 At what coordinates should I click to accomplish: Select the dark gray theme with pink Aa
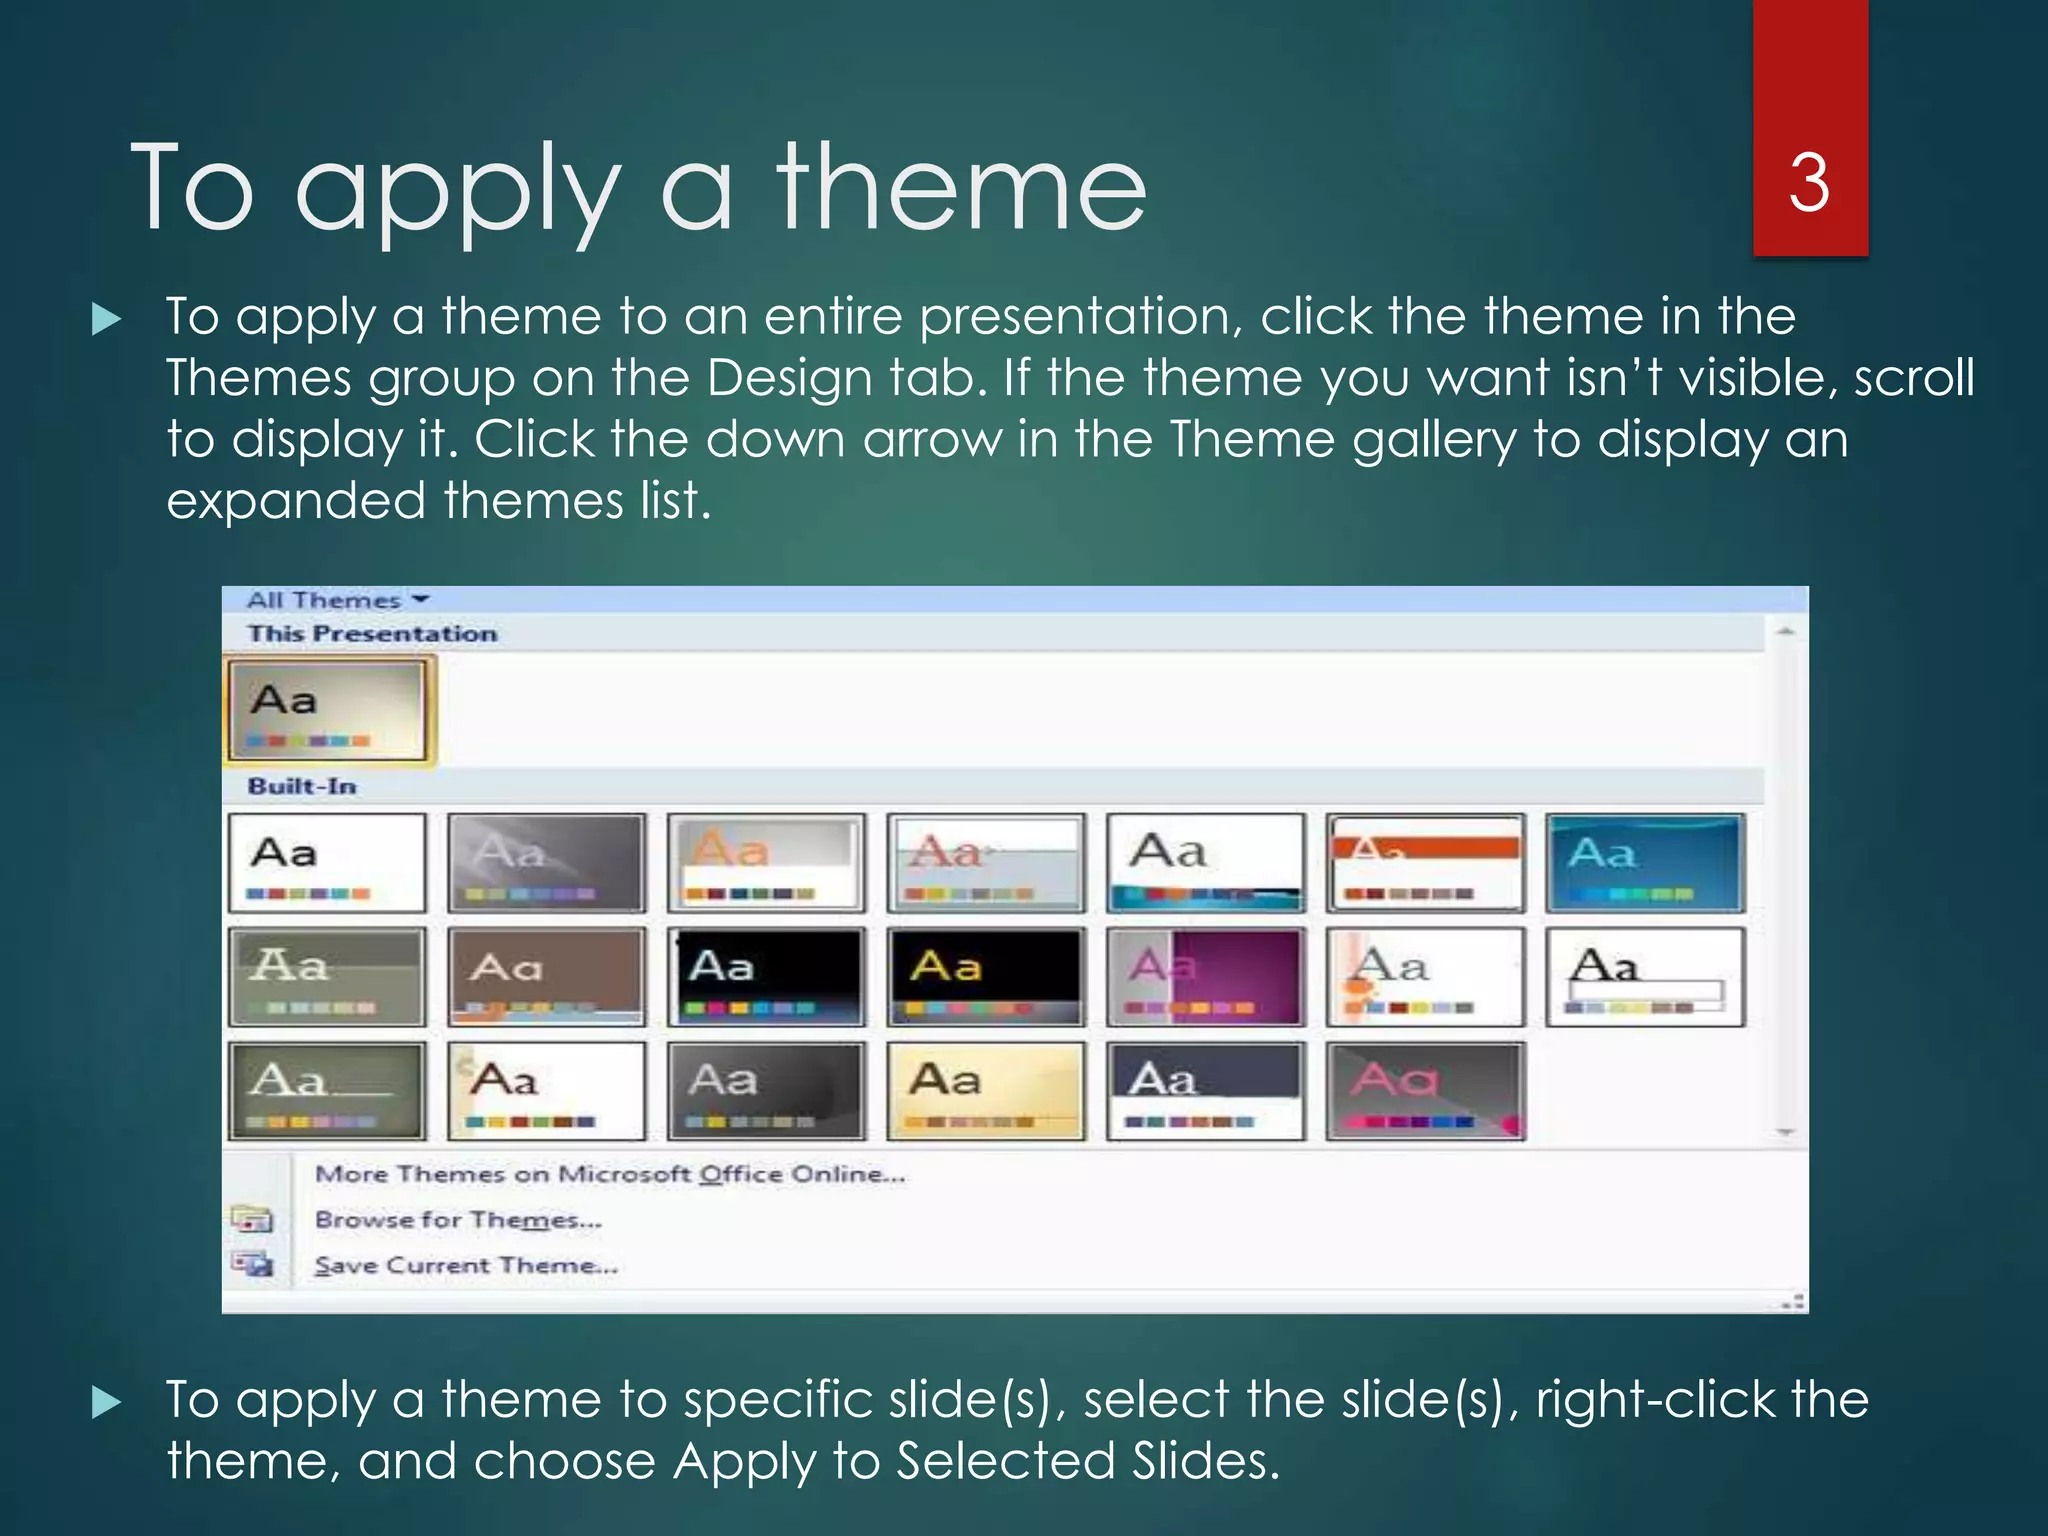(1425, 1091)
